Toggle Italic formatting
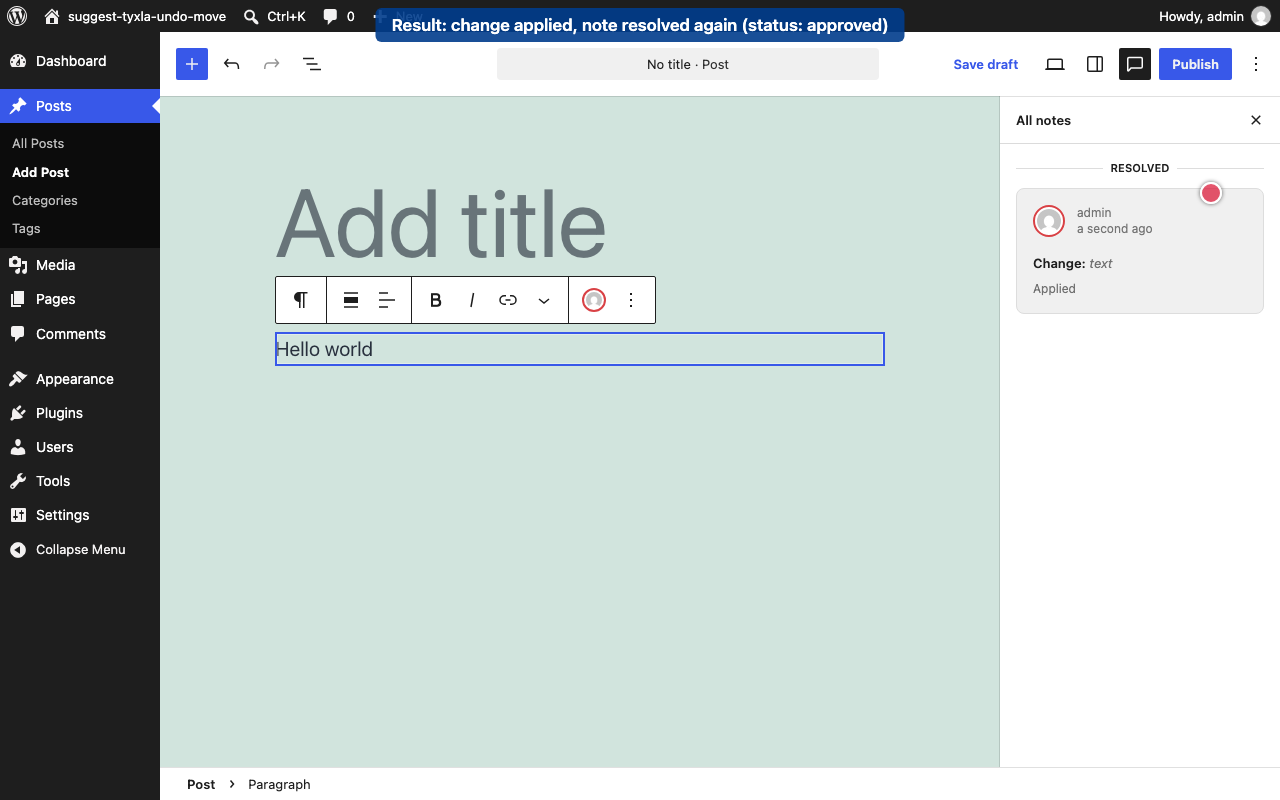 [x=472, y=300]
